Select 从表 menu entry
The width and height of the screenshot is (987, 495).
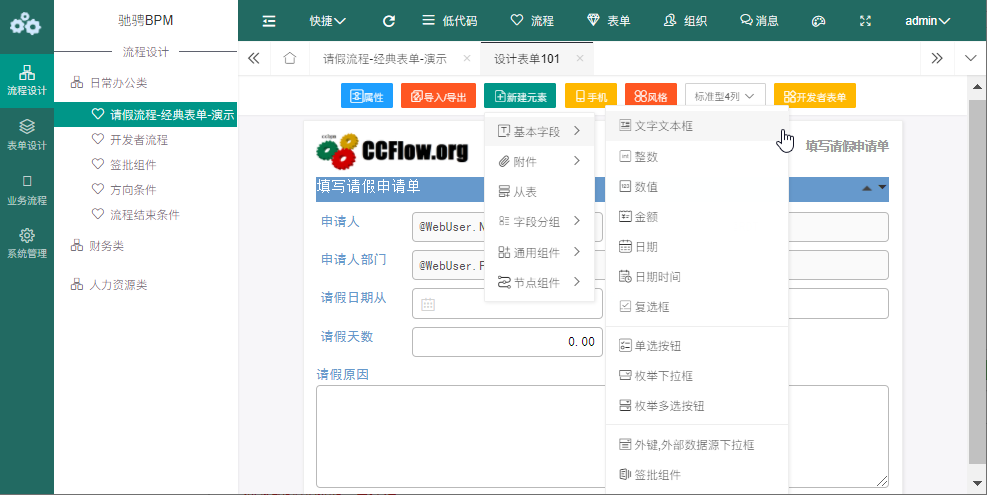(539, 192)
